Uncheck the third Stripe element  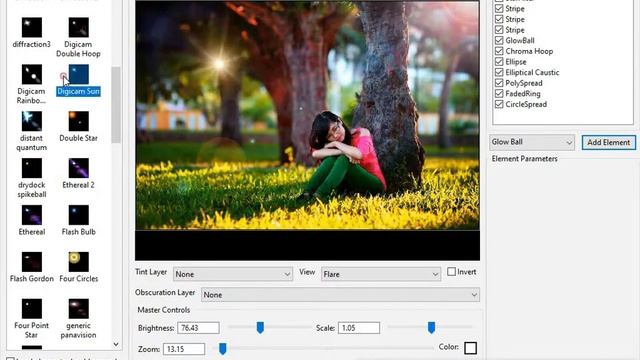499,30
